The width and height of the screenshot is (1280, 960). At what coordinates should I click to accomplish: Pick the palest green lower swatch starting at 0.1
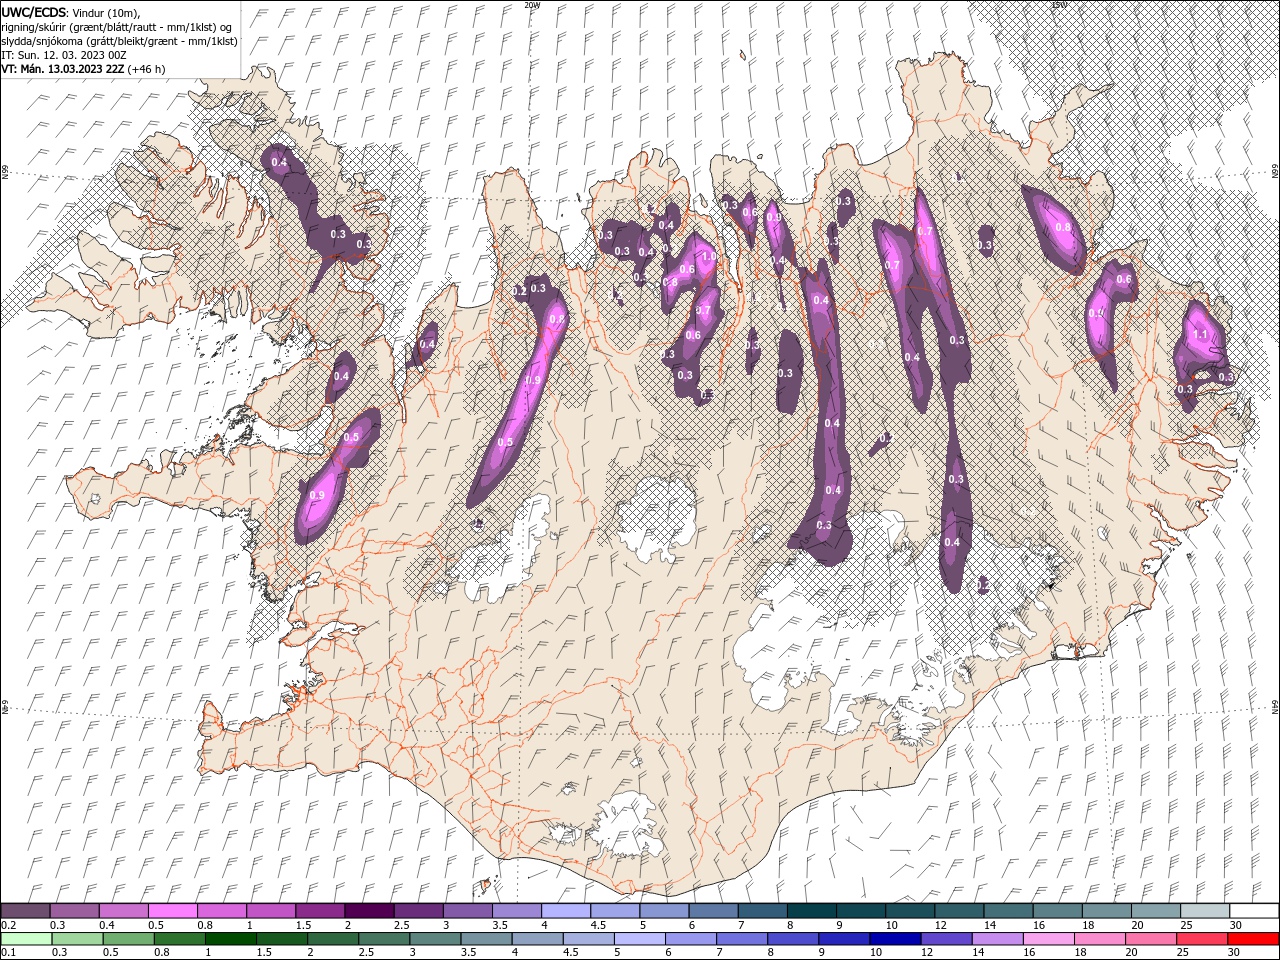pyautogui.click(x=26, y=939)
